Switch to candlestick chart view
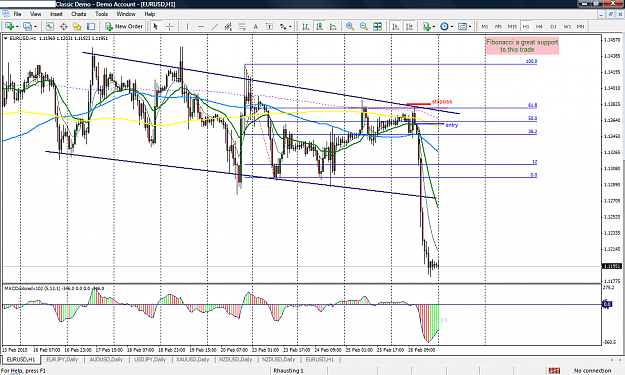The width and height of the screenshot is (625, 375). click(x=319, y=26)
